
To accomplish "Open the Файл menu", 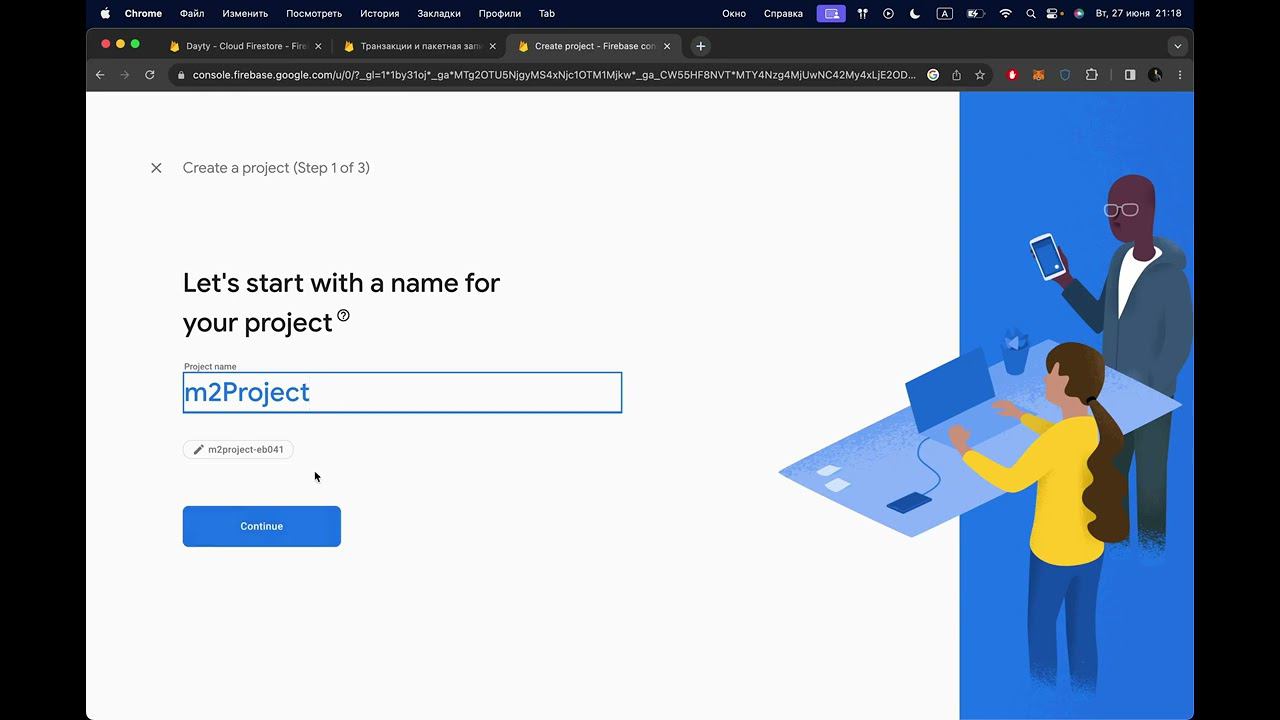I will [192, 14].
